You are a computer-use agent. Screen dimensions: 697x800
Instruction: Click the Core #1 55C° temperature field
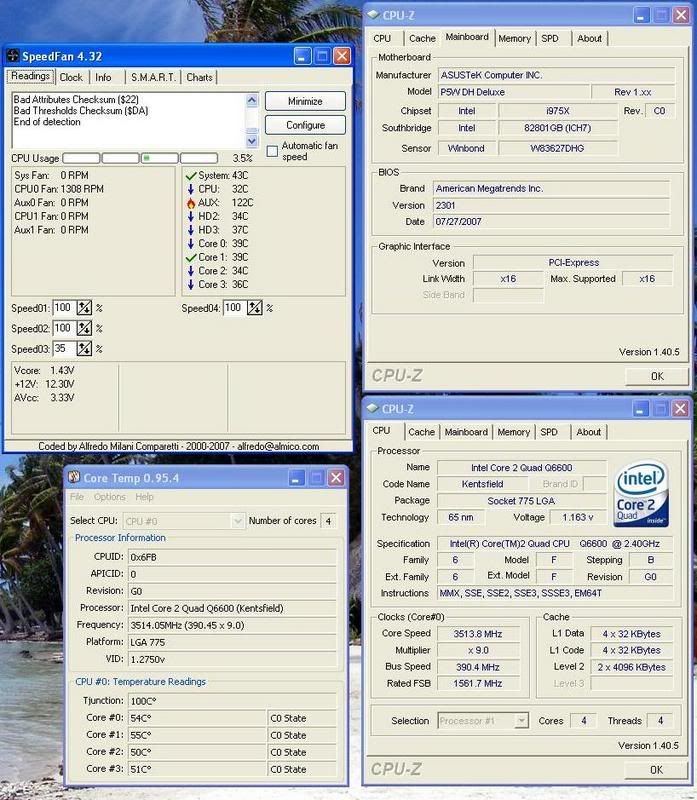[x=197, y=735]
